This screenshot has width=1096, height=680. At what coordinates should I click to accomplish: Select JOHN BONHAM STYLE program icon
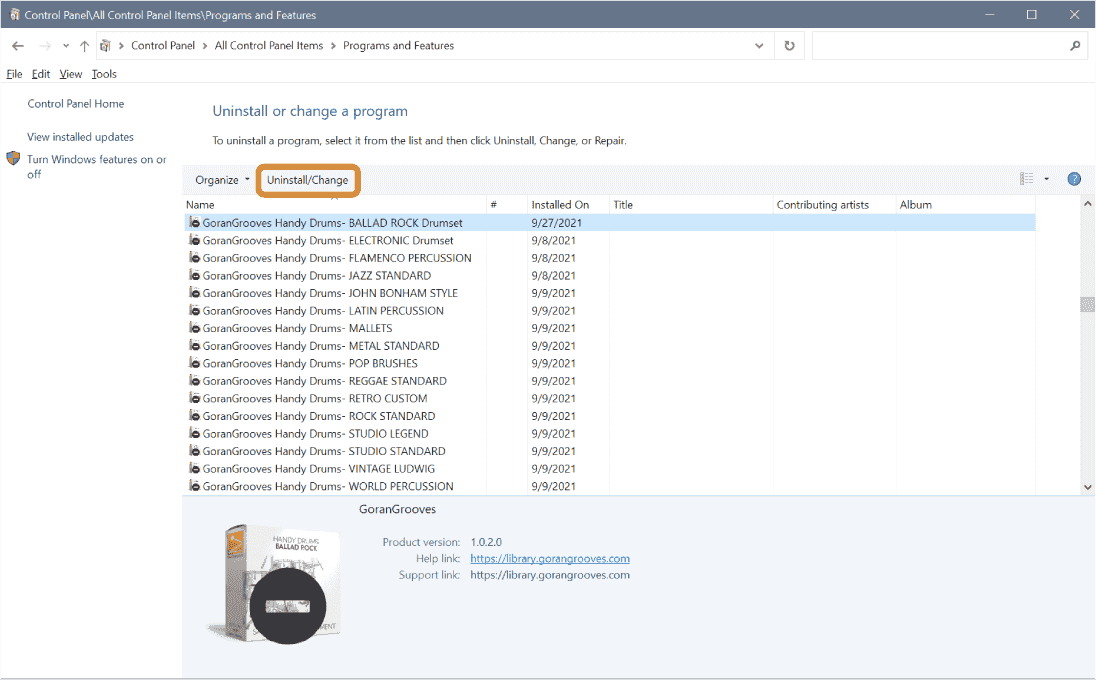coord(194,292)
